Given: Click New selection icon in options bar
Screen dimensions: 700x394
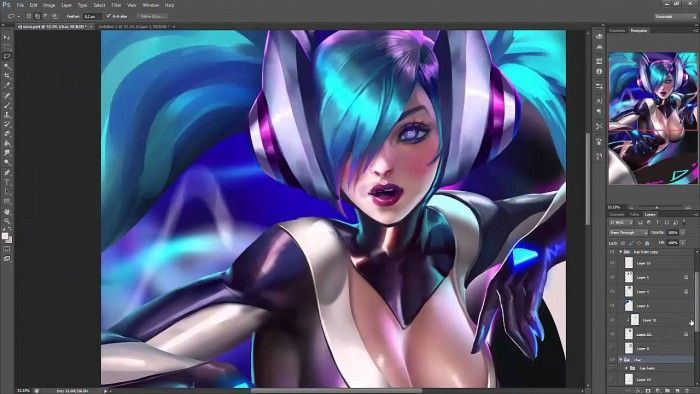Looking at the screenshot, I should click(x=29, y=16).
